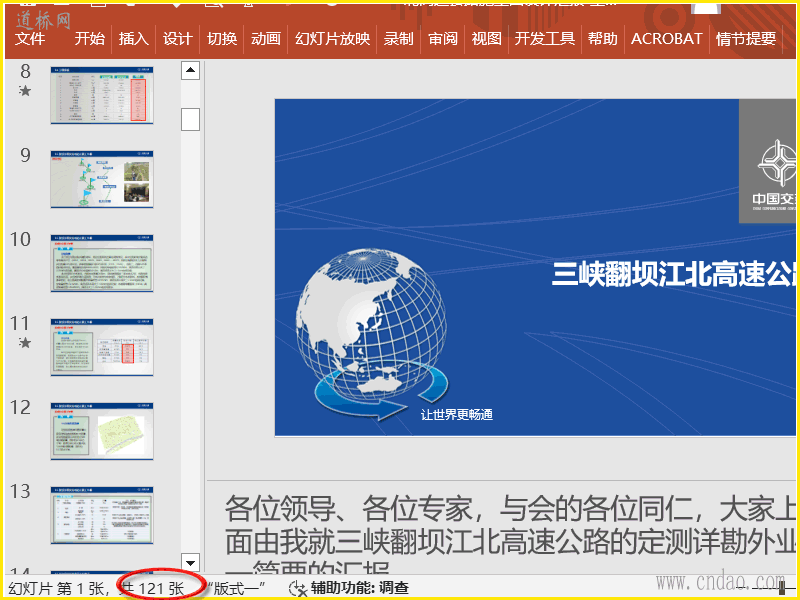Open the 文件 menu
This screenshot has width=800, height=600.
point(30,39)
